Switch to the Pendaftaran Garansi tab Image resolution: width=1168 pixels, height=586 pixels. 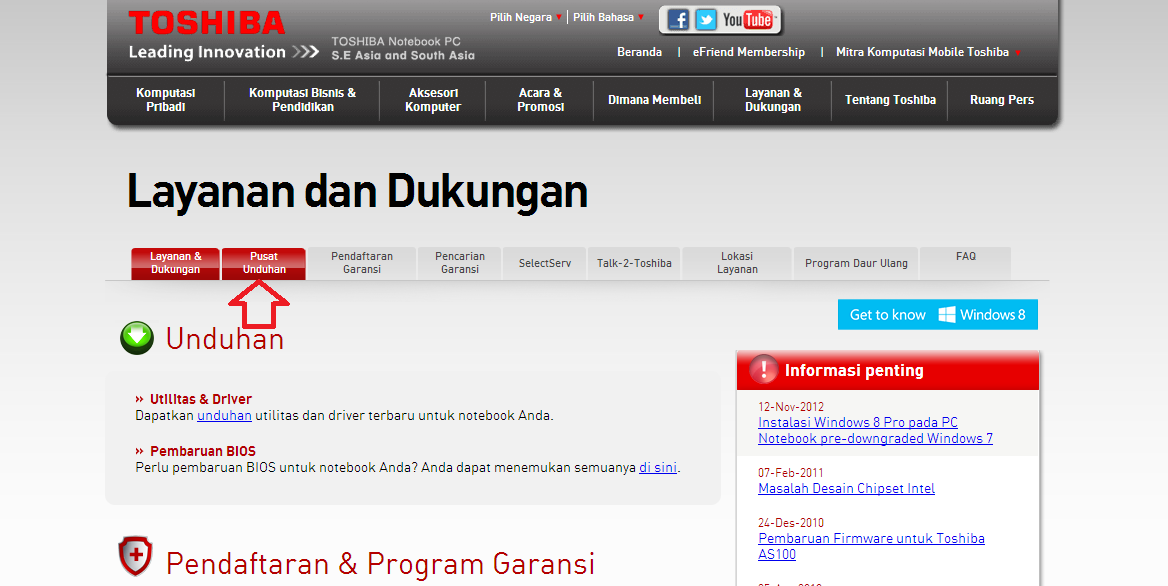click(x=362, y=263)
